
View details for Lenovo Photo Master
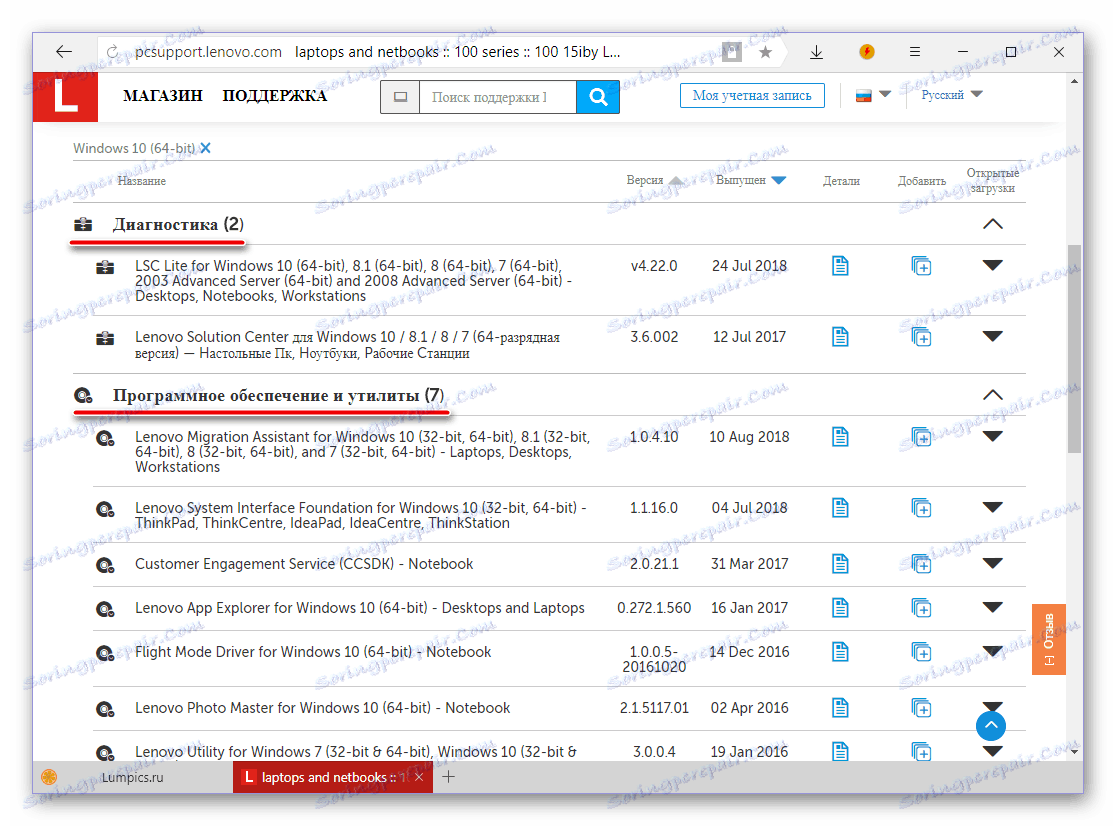(x=841, y=708)
